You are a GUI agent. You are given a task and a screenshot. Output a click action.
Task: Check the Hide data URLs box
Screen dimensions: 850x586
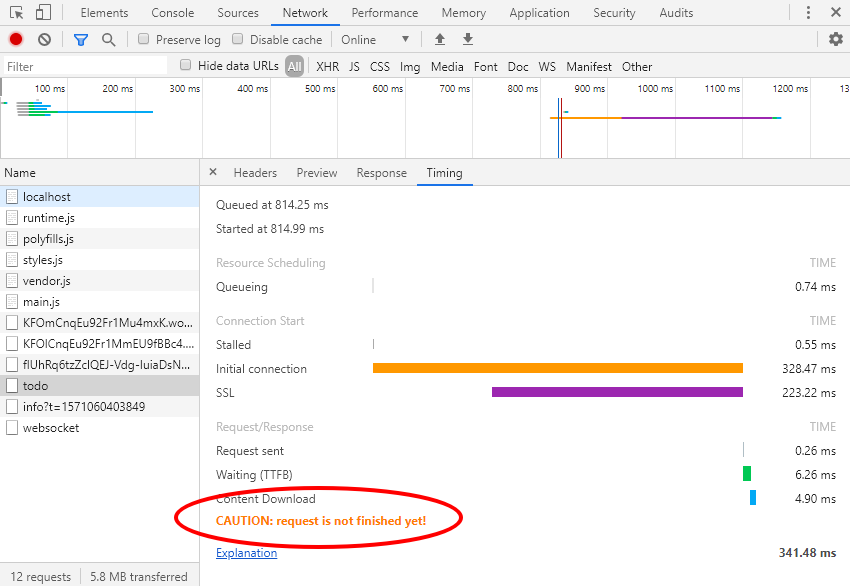pos(185,66)
